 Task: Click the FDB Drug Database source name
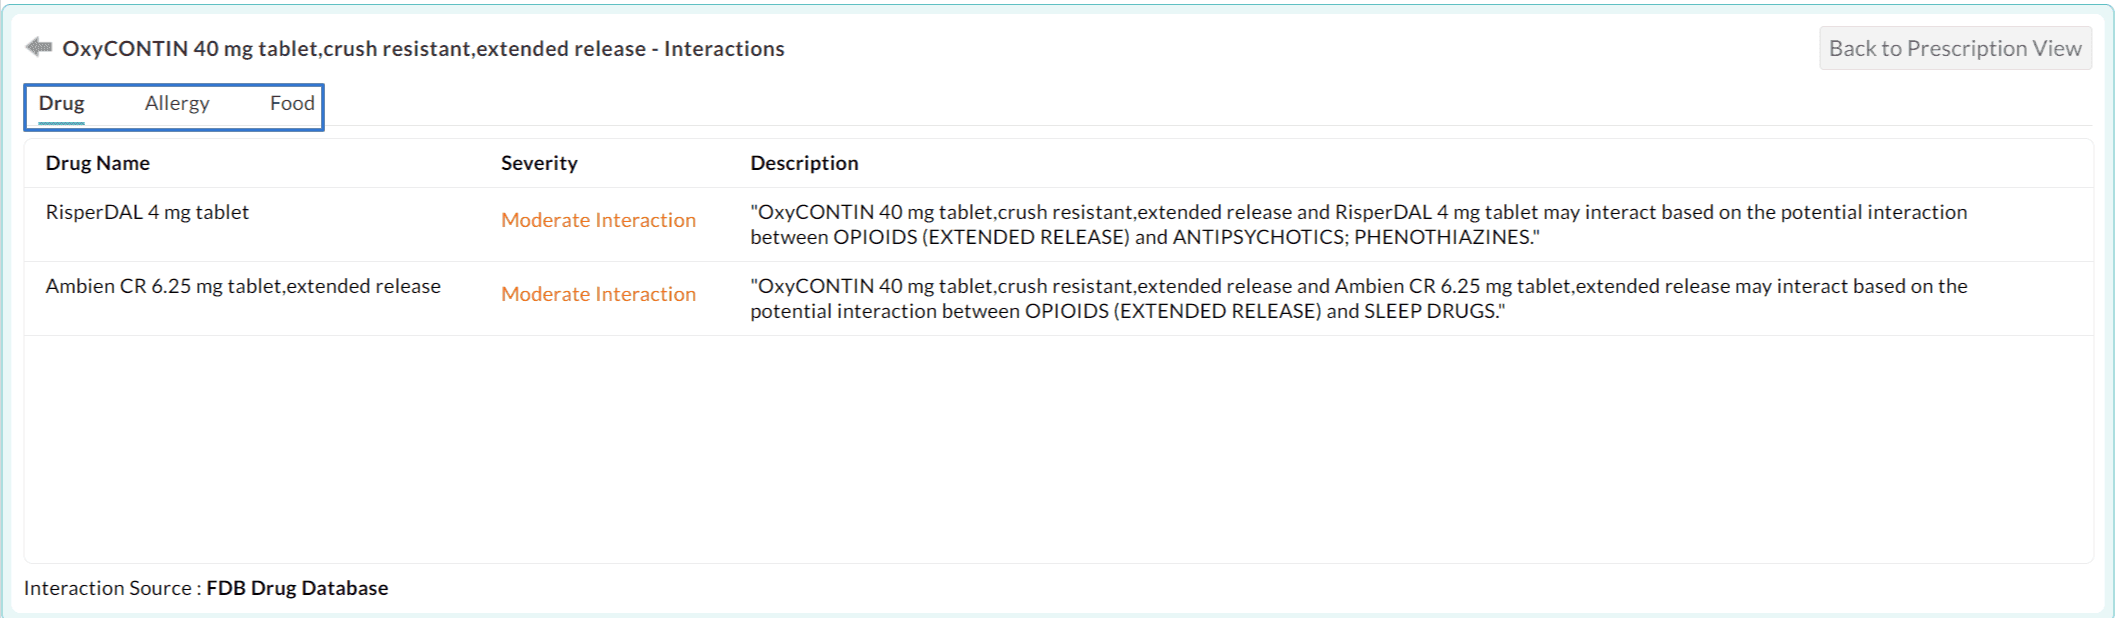297,588
